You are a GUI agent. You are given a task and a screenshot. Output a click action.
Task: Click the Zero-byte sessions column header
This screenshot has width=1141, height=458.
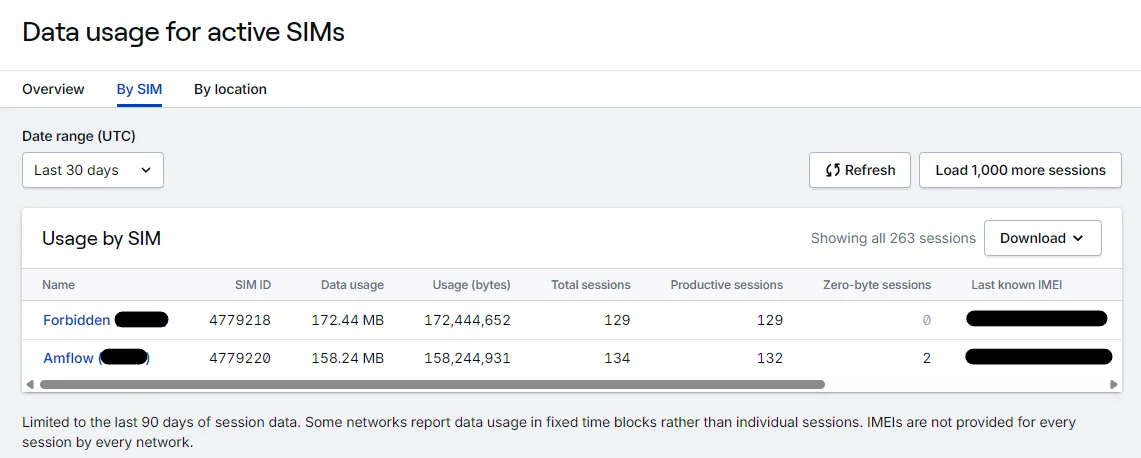click(x=877, y=285)
